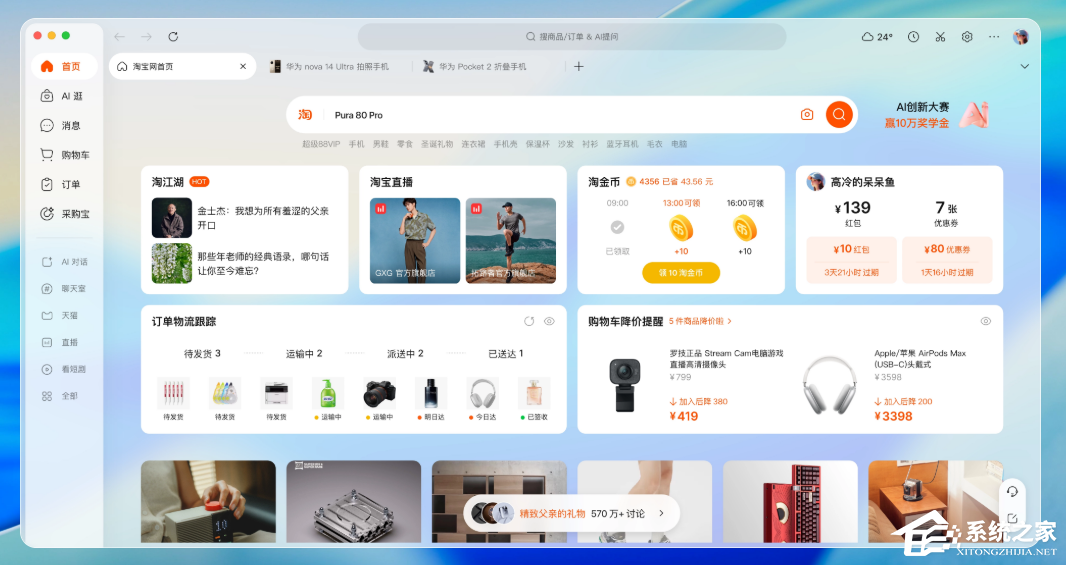Screen dimensions: 1066x565
Task: Open 购物车 shopping cart in sidebar
Action: (65, 155)
